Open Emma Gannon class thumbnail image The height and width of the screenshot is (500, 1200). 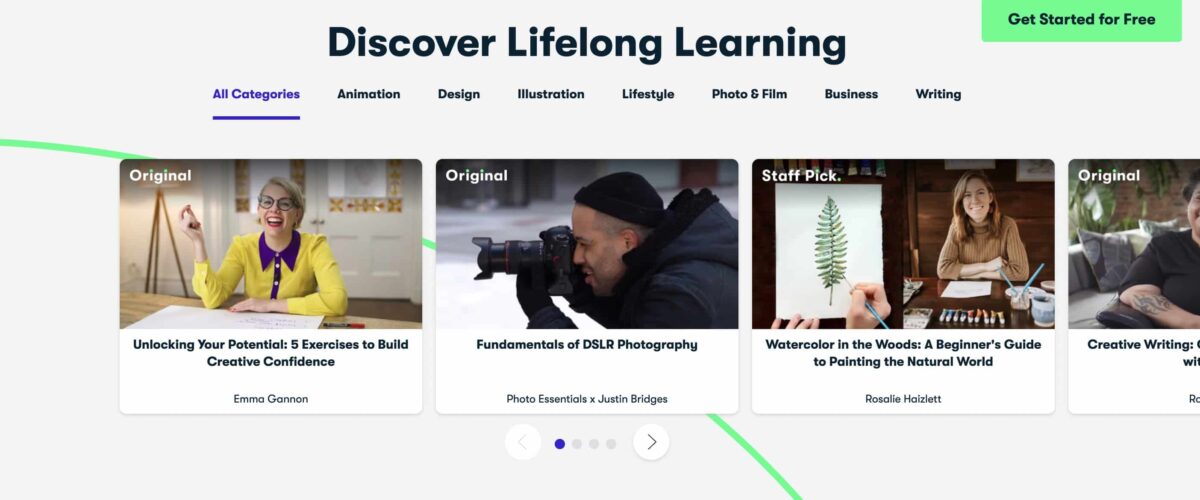[271, 244]
